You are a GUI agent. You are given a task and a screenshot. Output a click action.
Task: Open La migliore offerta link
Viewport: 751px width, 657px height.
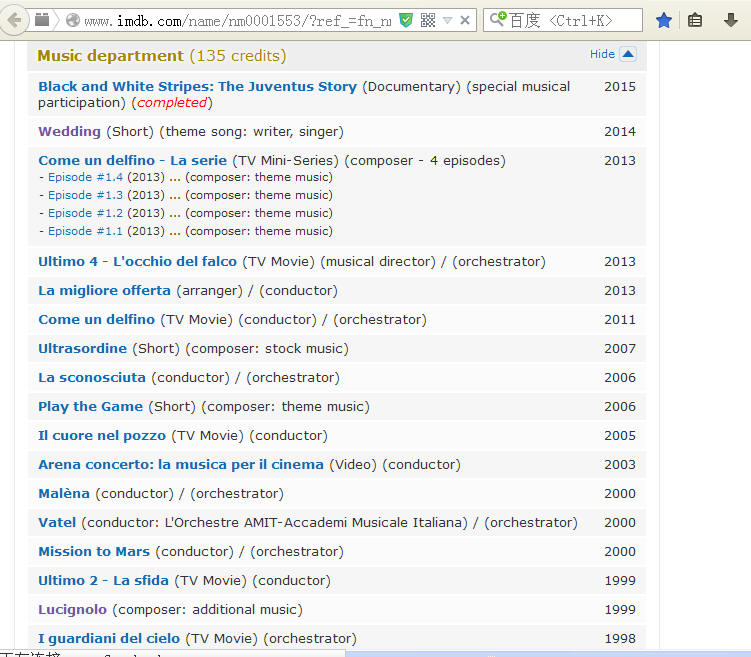point(104,291)
